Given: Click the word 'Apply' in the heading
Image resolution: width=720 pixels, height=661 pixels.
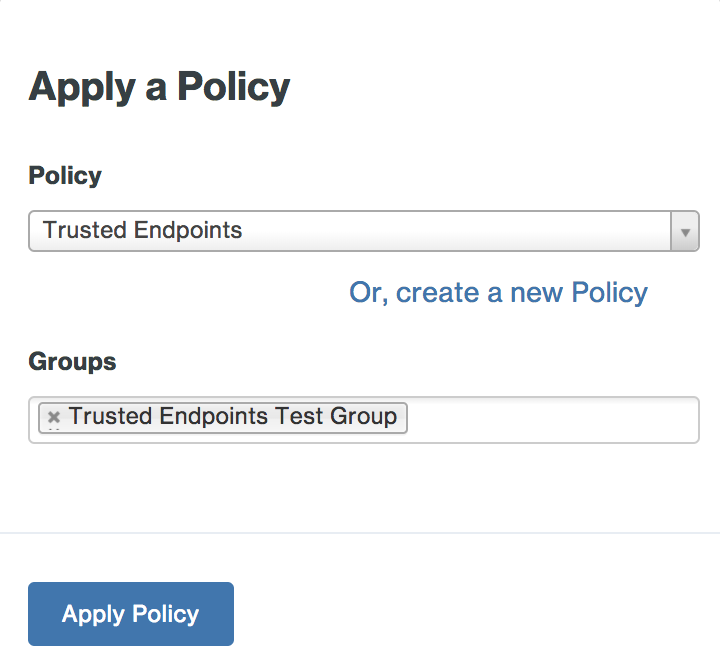Looking at the screenshot, I should (81, 87).
